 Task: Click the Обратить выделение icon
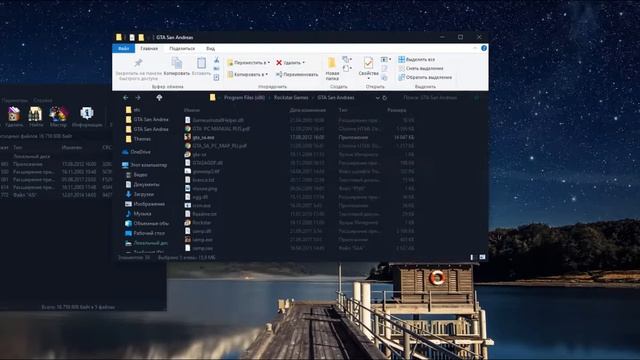(402, 77)
